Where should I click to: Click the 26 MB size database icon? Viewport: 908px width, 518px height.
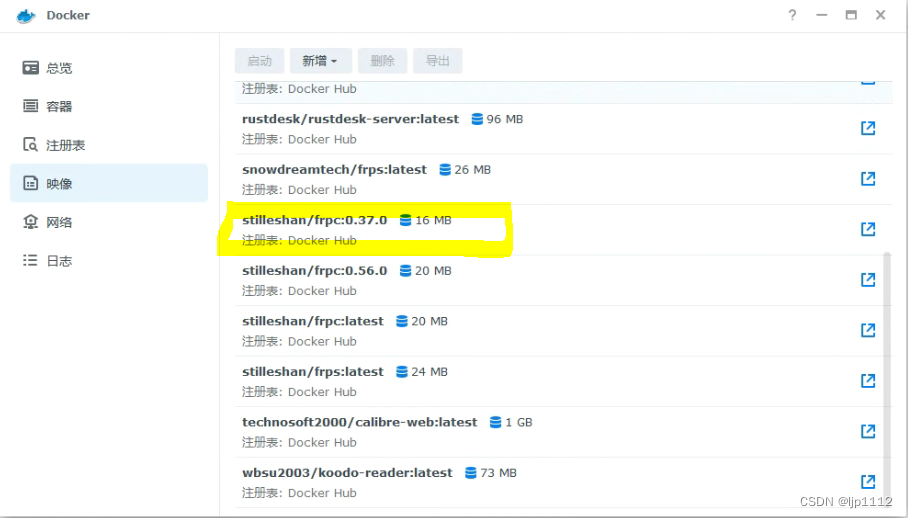[x=445, y=170]
